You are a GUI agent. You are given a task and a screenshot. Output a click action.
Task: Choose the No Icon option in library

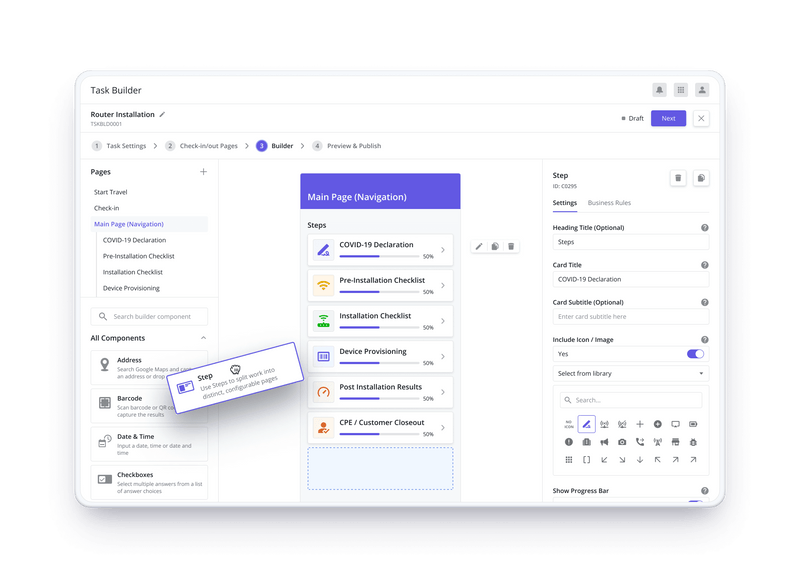pyautogui.click(x=568, y=424)
